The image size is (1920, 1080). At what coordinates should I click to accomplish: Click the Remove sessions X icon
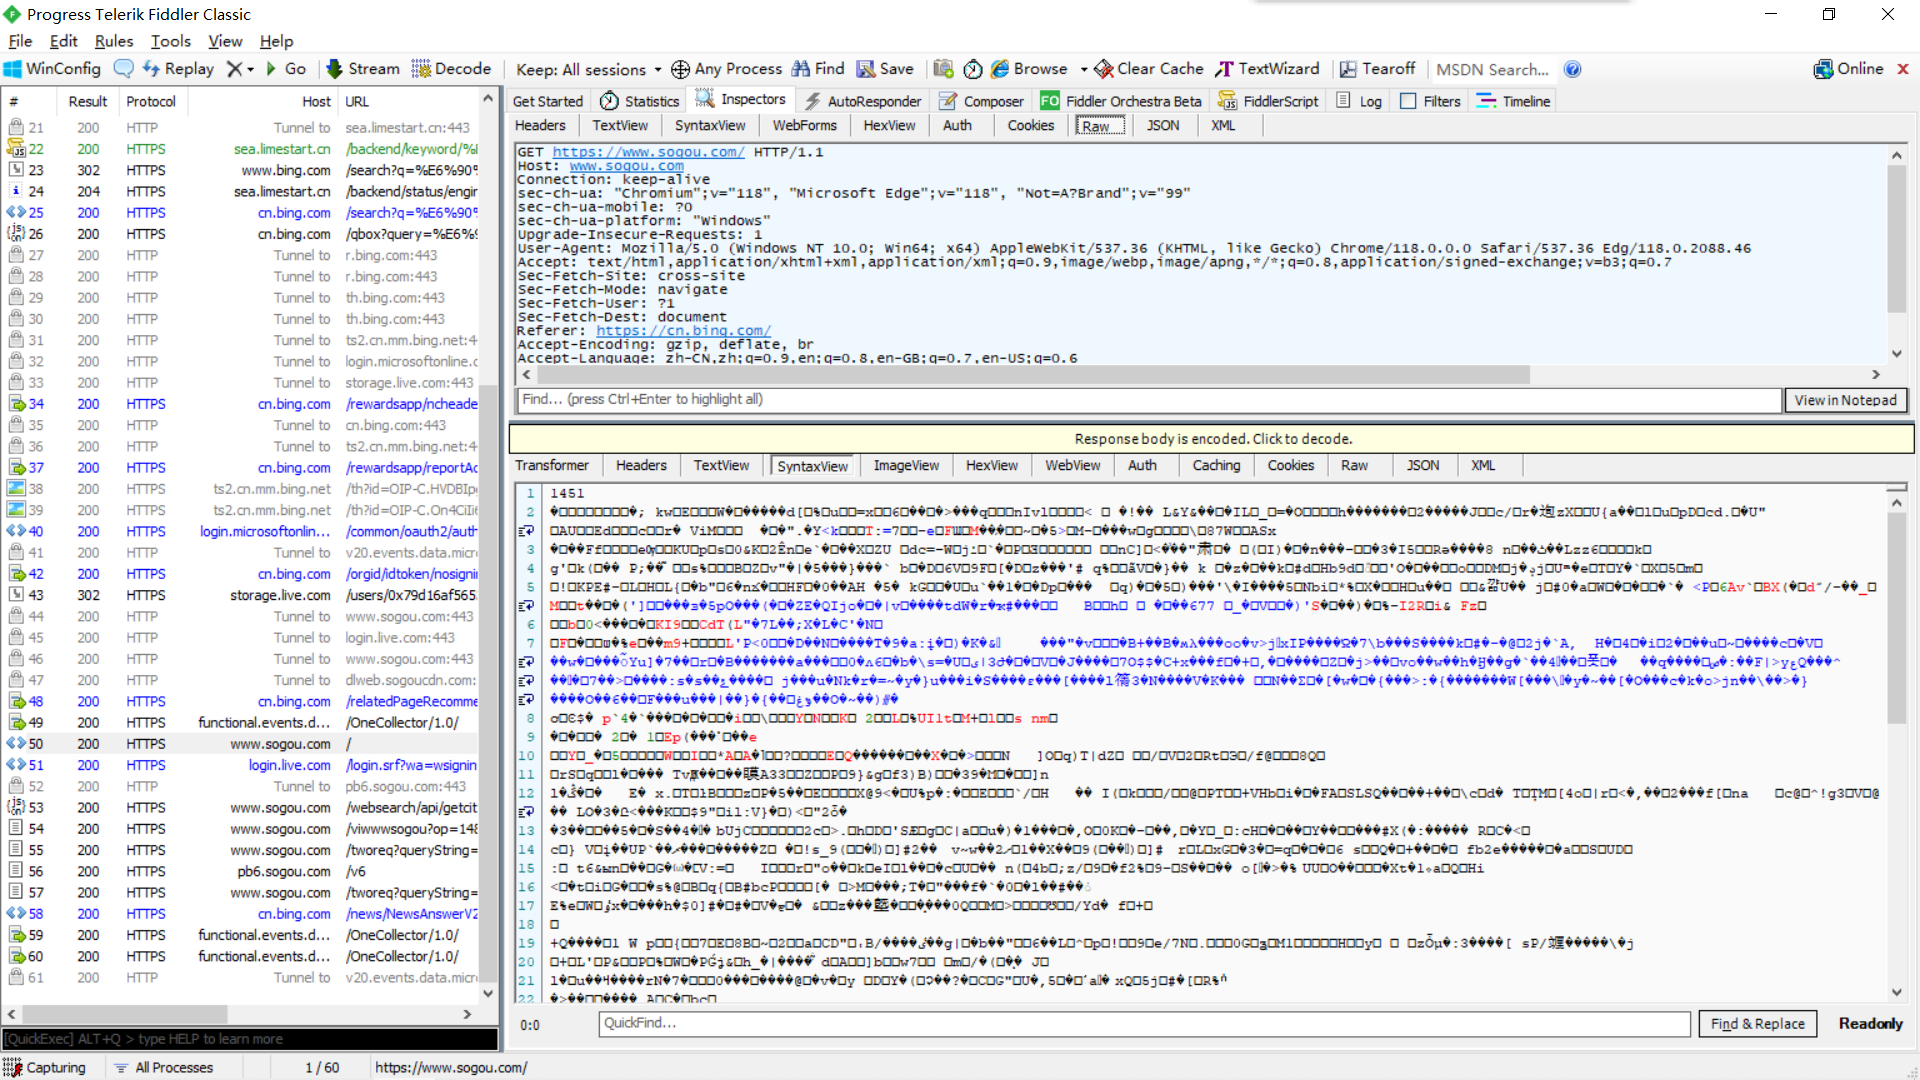click(234, 69)
